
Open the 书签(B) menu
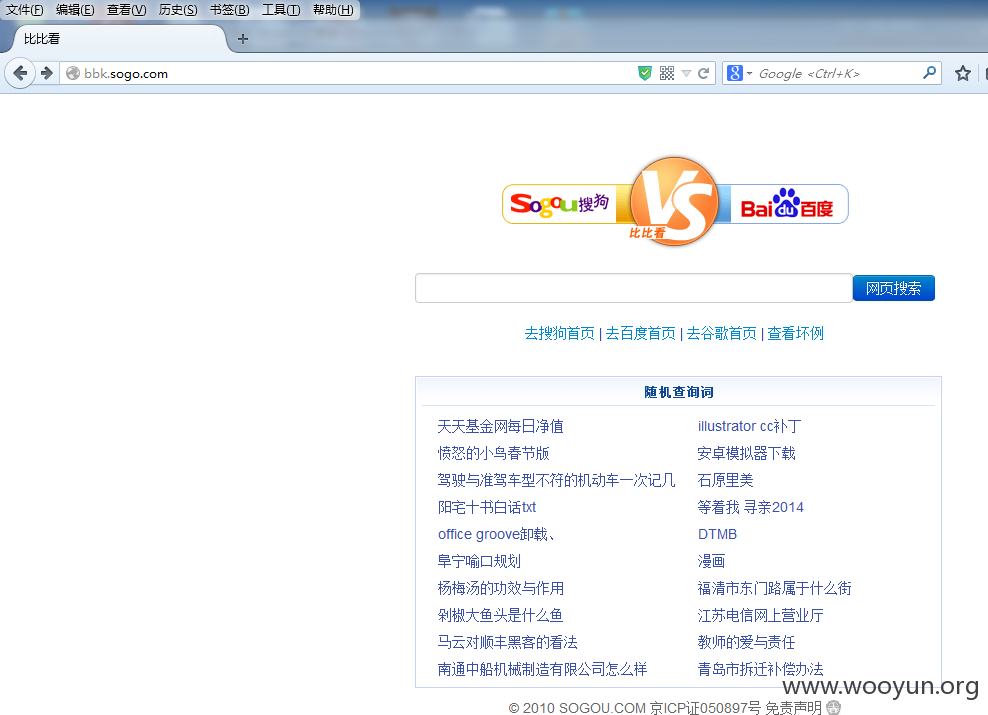(229, 10)
